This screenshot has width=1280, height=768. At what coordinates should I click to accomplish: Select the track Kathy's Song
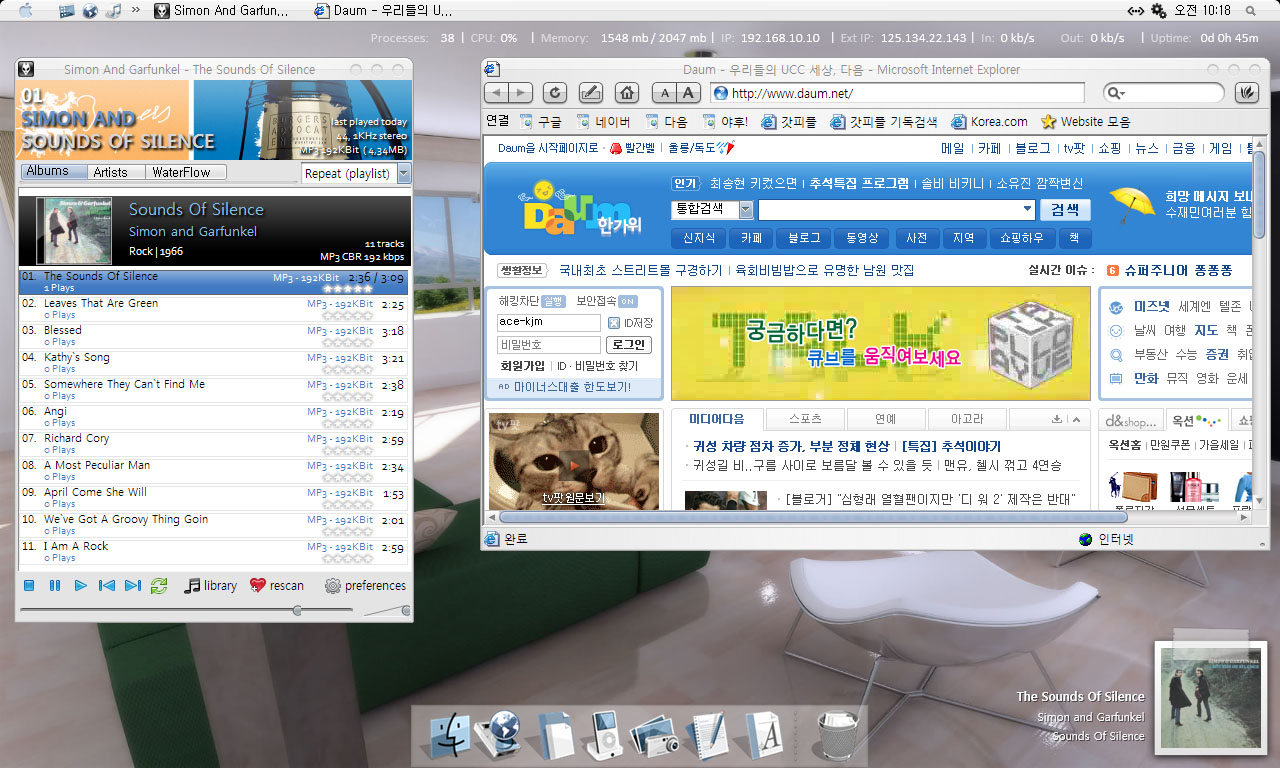214,363
